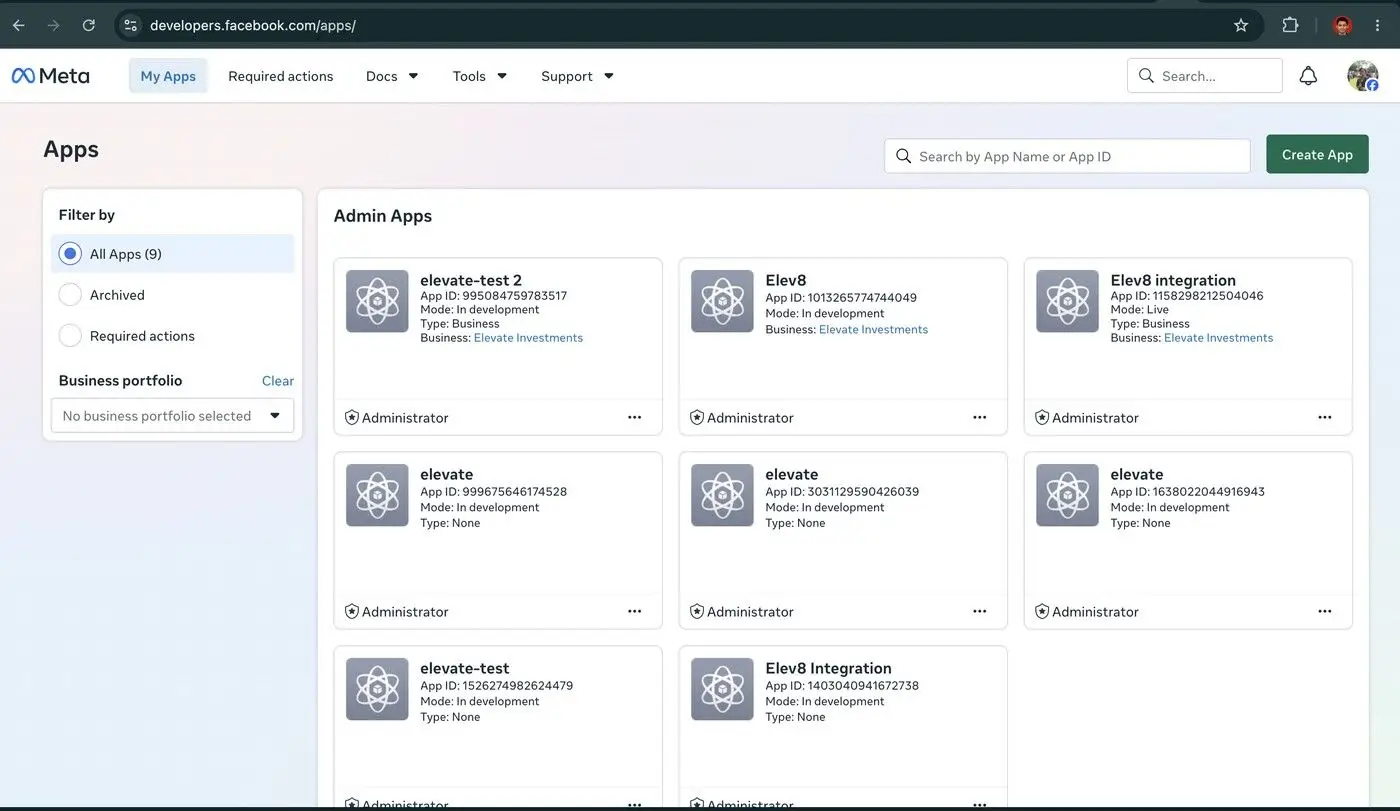1400x811 pixels.
Task: Click the Search by App Name field
Action: tap(1067, 156)
